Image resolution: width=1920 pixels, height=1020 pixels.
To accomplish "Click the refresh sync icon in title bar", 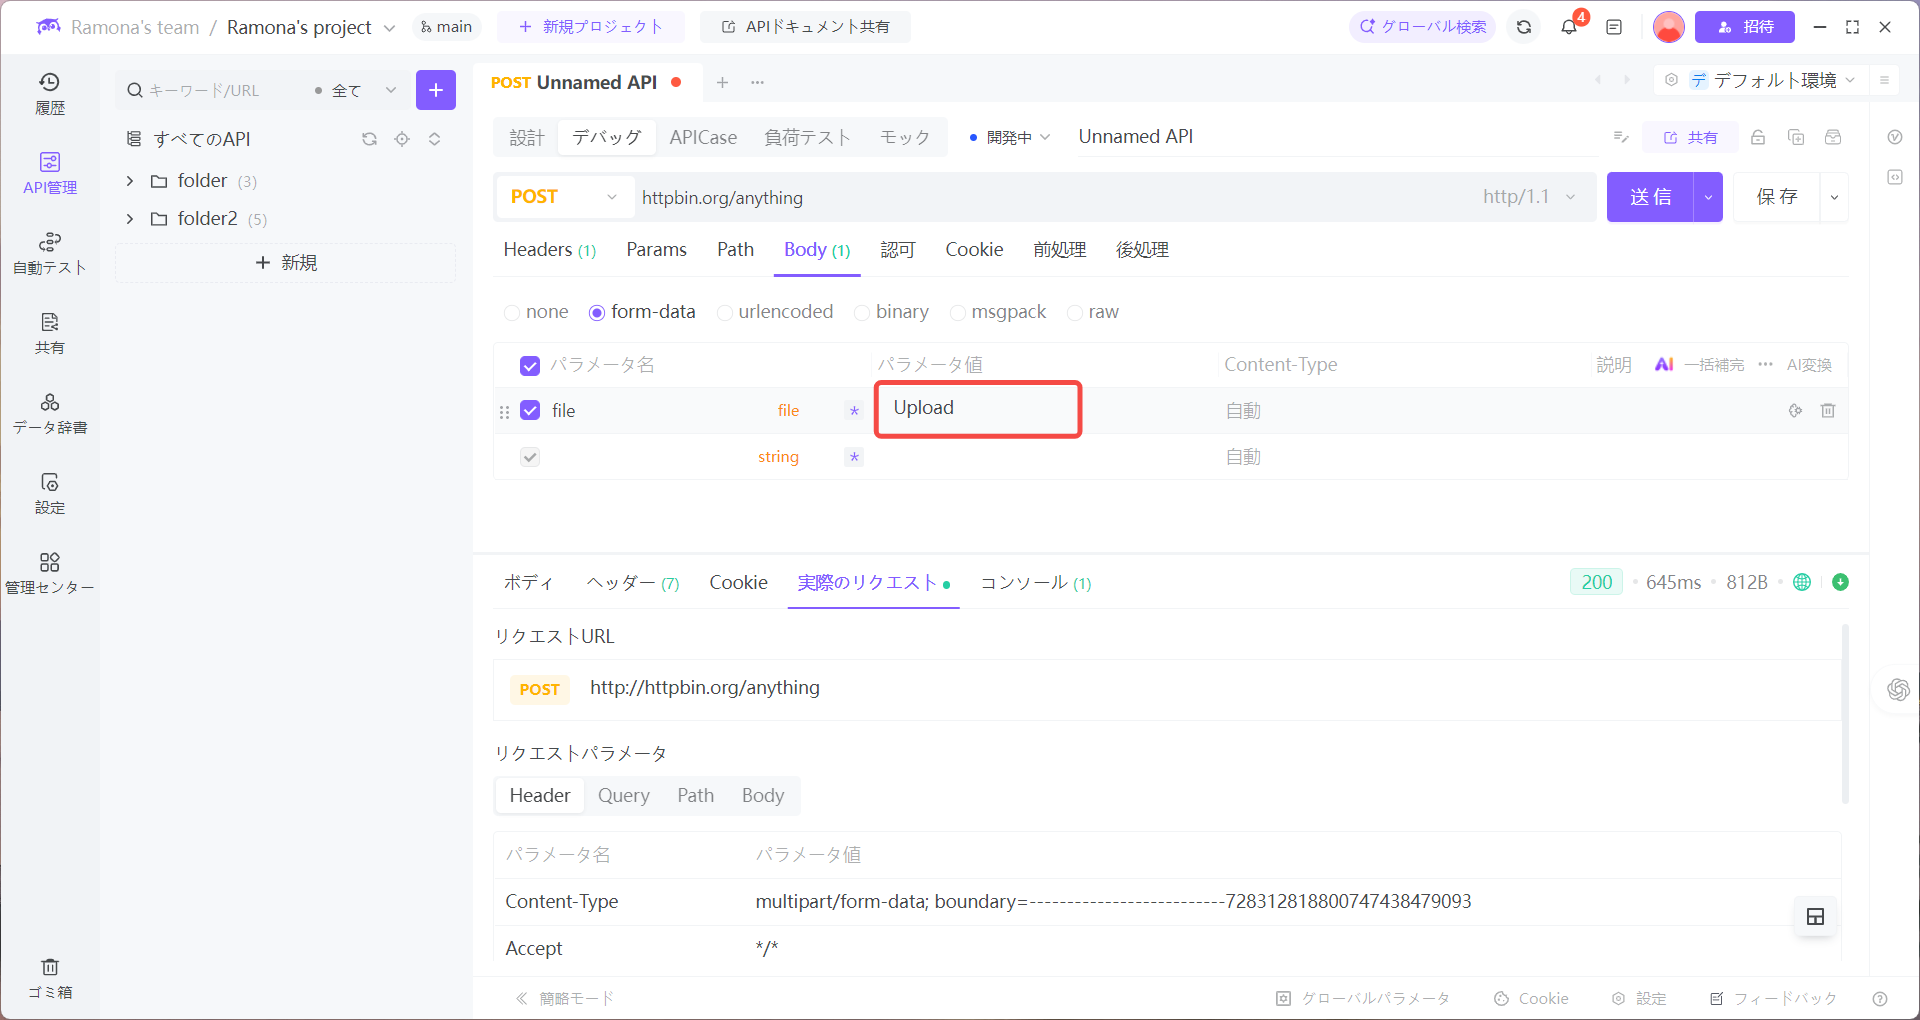I will pos(1524,27).
